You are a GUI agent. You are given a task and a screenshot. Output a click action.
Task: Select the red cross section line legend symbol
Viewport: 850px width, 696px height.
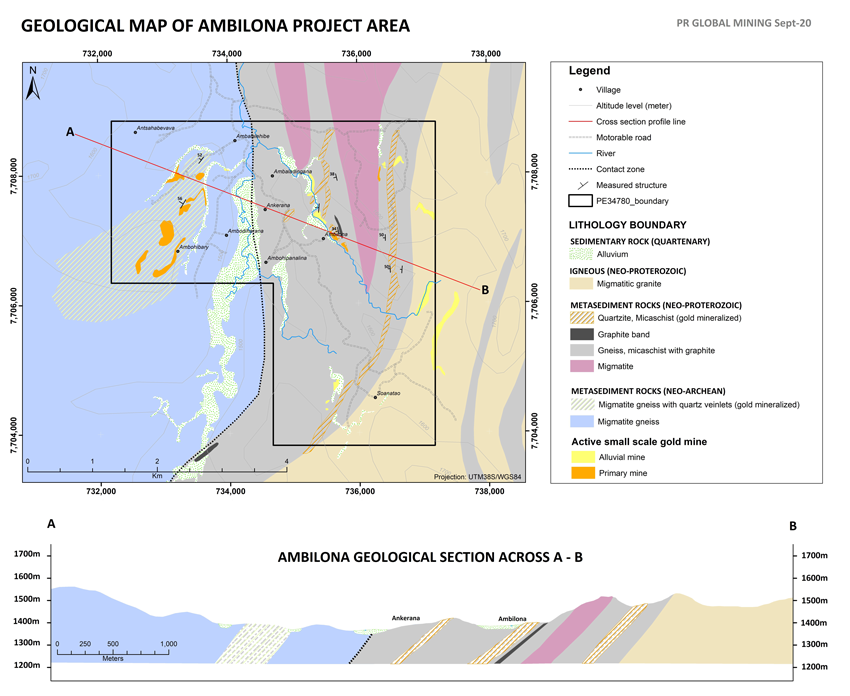coord(581,122)
